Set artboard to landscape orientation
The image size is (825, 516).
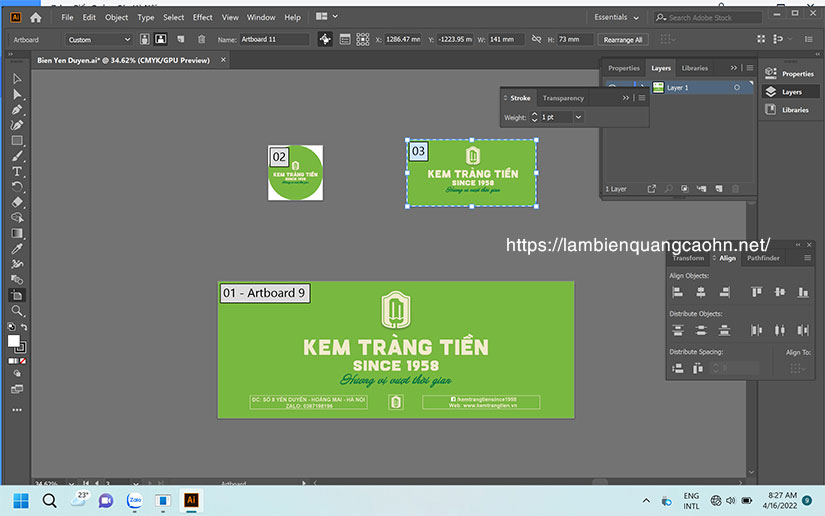[x=161, y=39]
